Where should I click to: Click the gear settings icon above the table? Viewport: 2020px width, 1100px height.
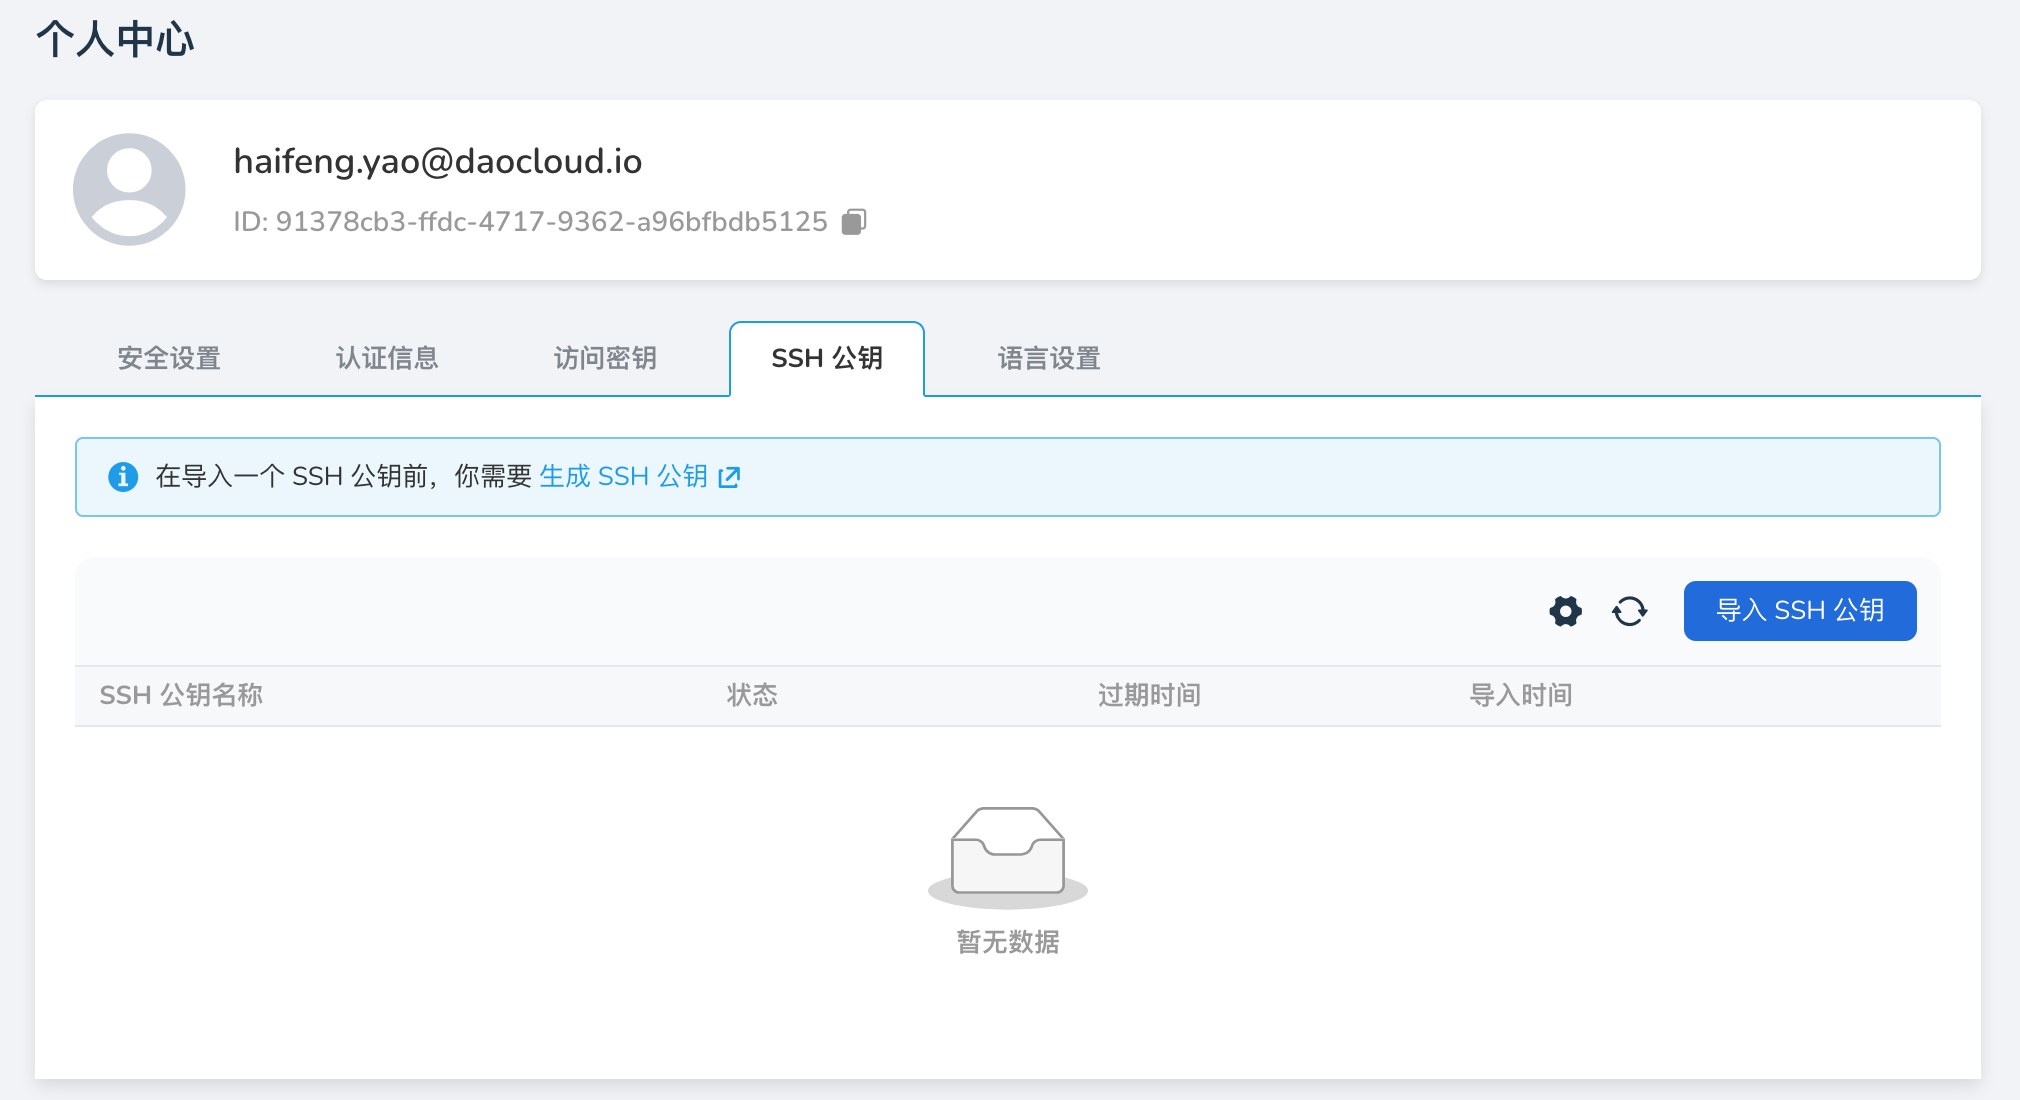[x=1565, y=611]
